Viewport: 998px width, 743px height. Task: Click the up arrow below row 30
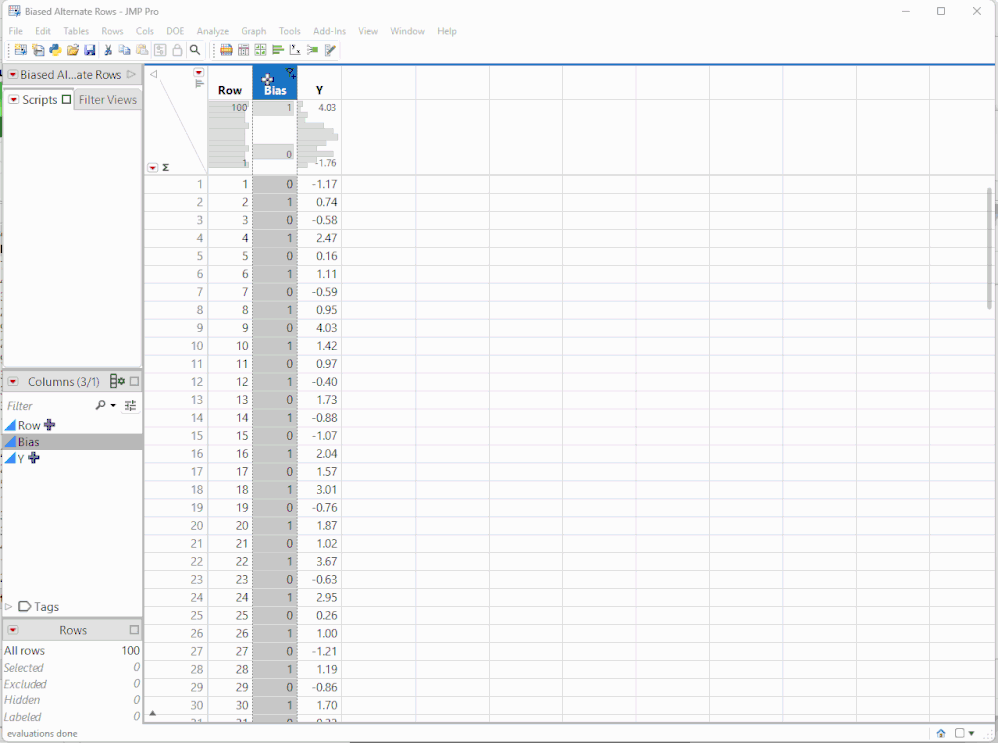pos(153,714)
